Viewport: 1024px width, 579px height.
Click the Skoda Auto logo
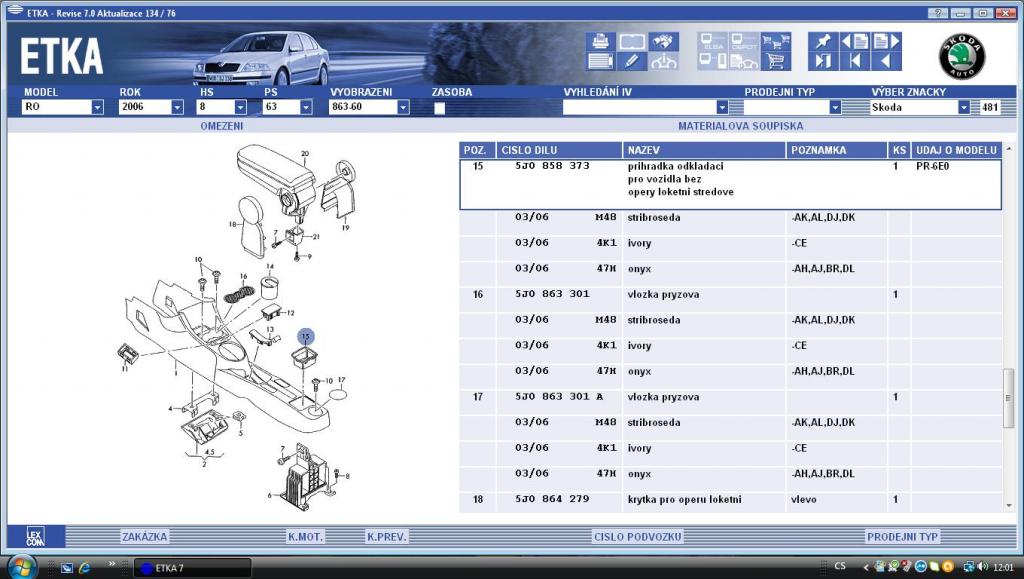click(962, 57)
